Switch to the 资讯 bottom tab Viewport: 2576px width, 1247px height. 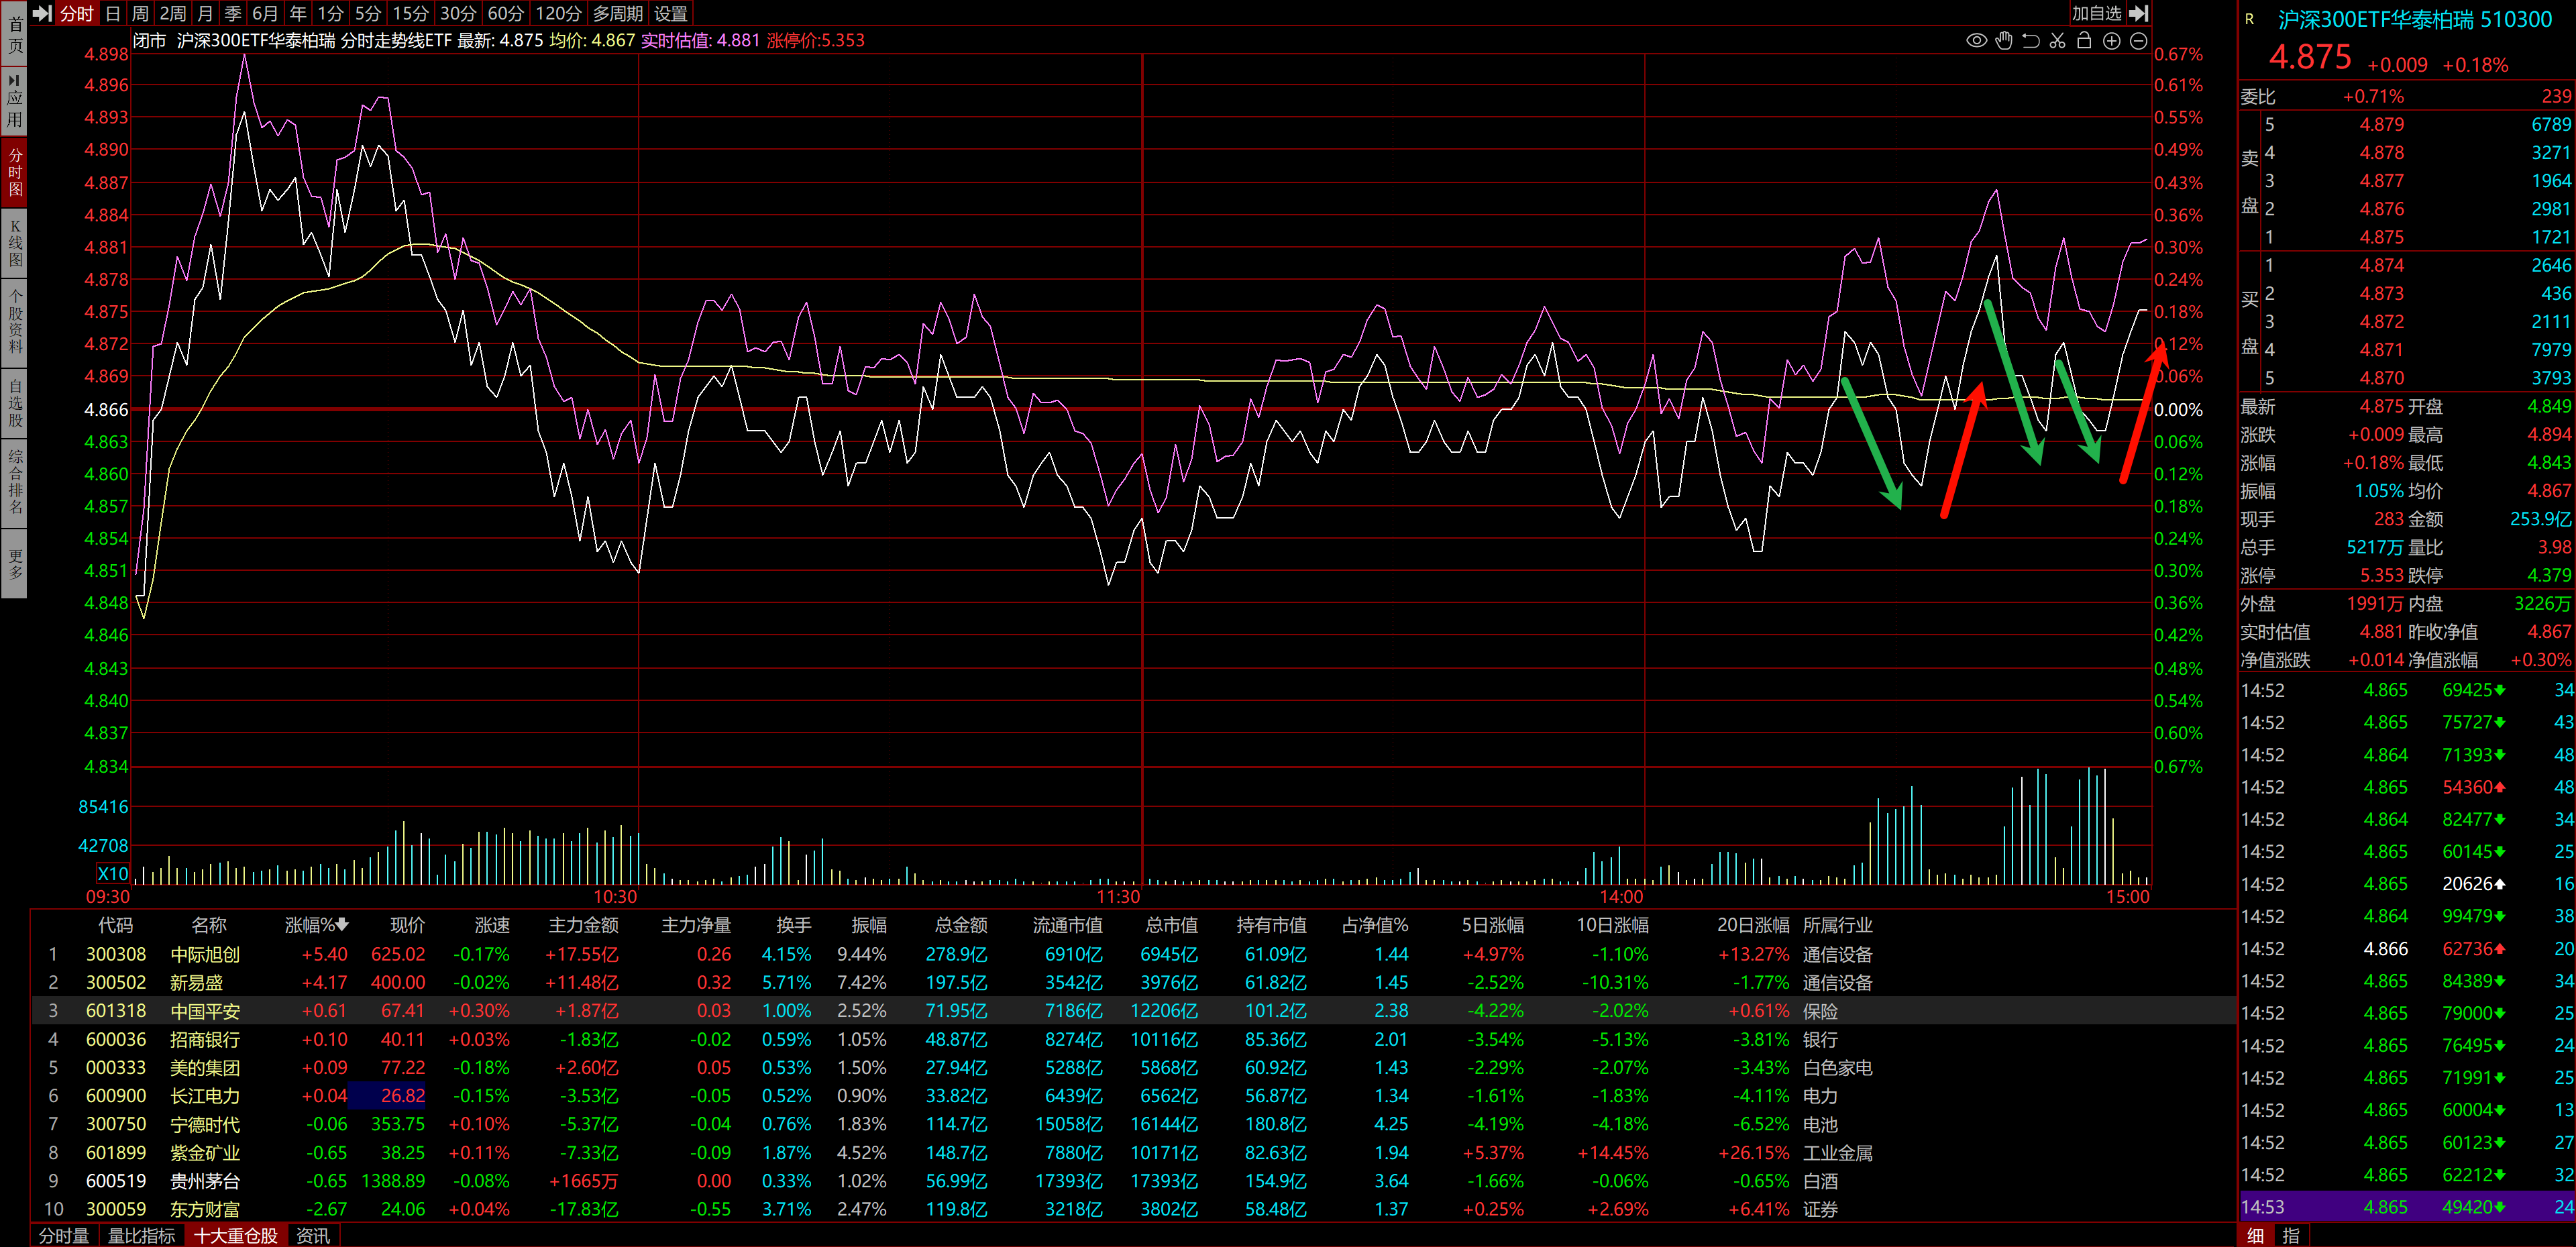click(313, 1236)
